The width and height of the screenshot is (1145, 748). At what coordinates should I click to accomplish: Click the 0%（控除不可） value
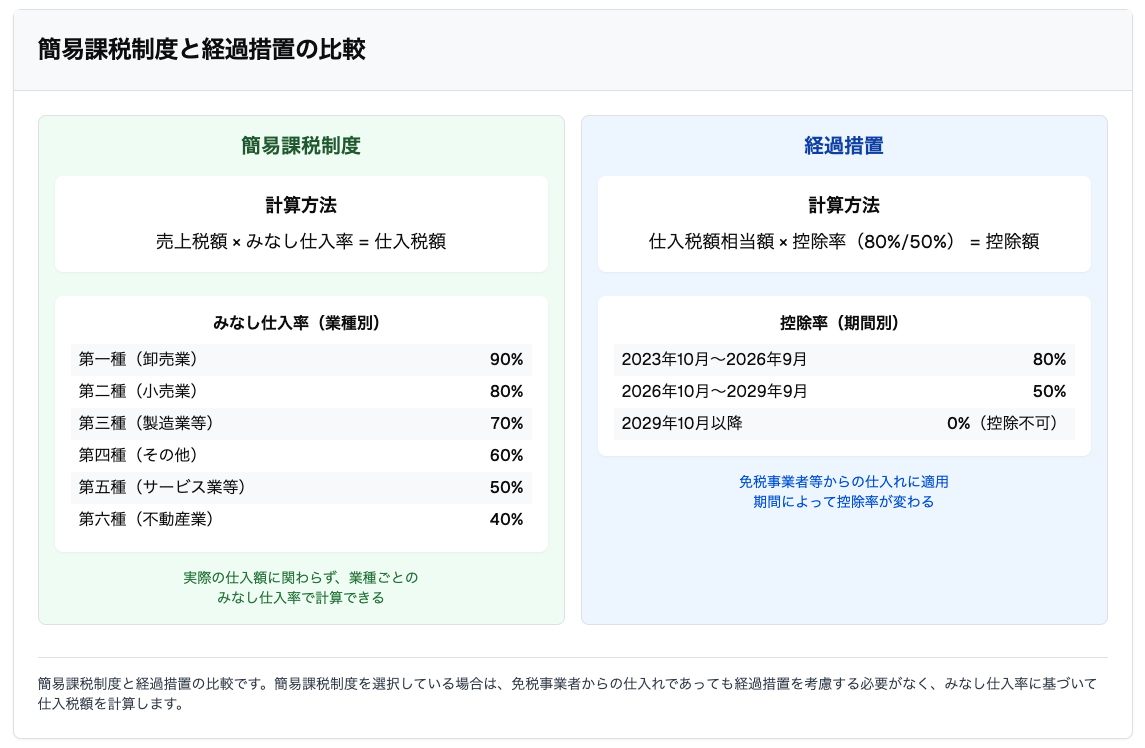1006,423
